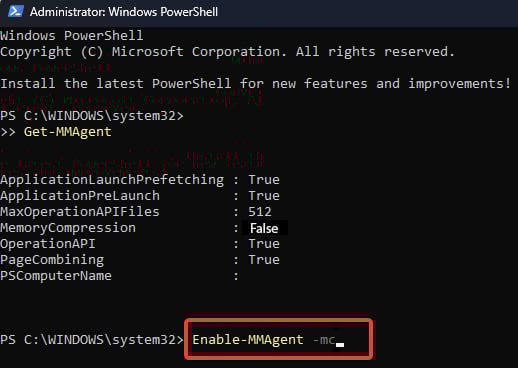Viewport: 518px width, 368px height.
Task: Click the PageCombining True value
Action: (264, 260)
